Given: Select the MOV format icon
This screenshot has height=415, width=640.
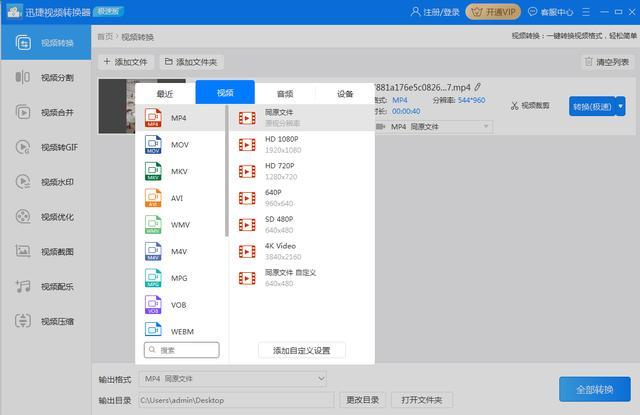Looking at the screenshot, I should click(153, 144).
